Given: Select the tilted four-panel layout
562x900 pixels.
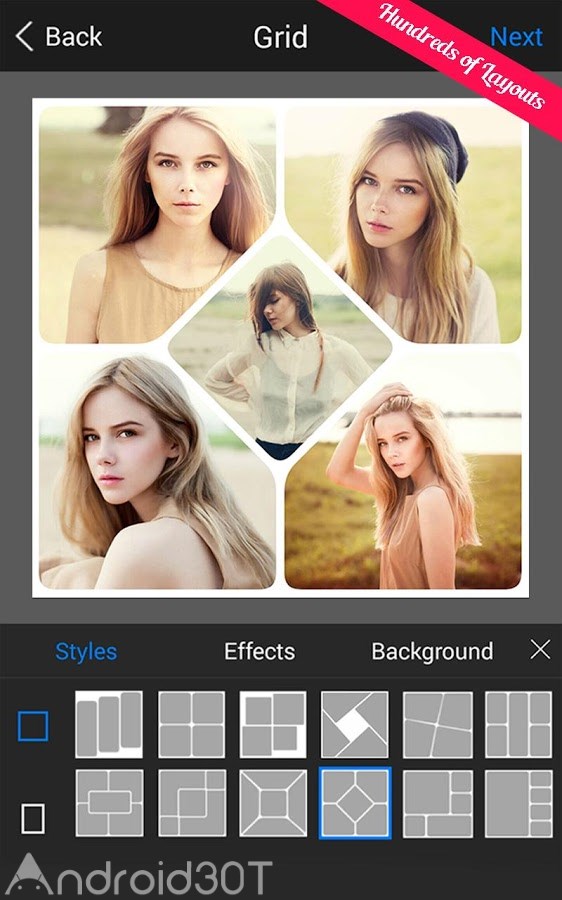Looking at the screenshot, I should click(x=437, y=724).
